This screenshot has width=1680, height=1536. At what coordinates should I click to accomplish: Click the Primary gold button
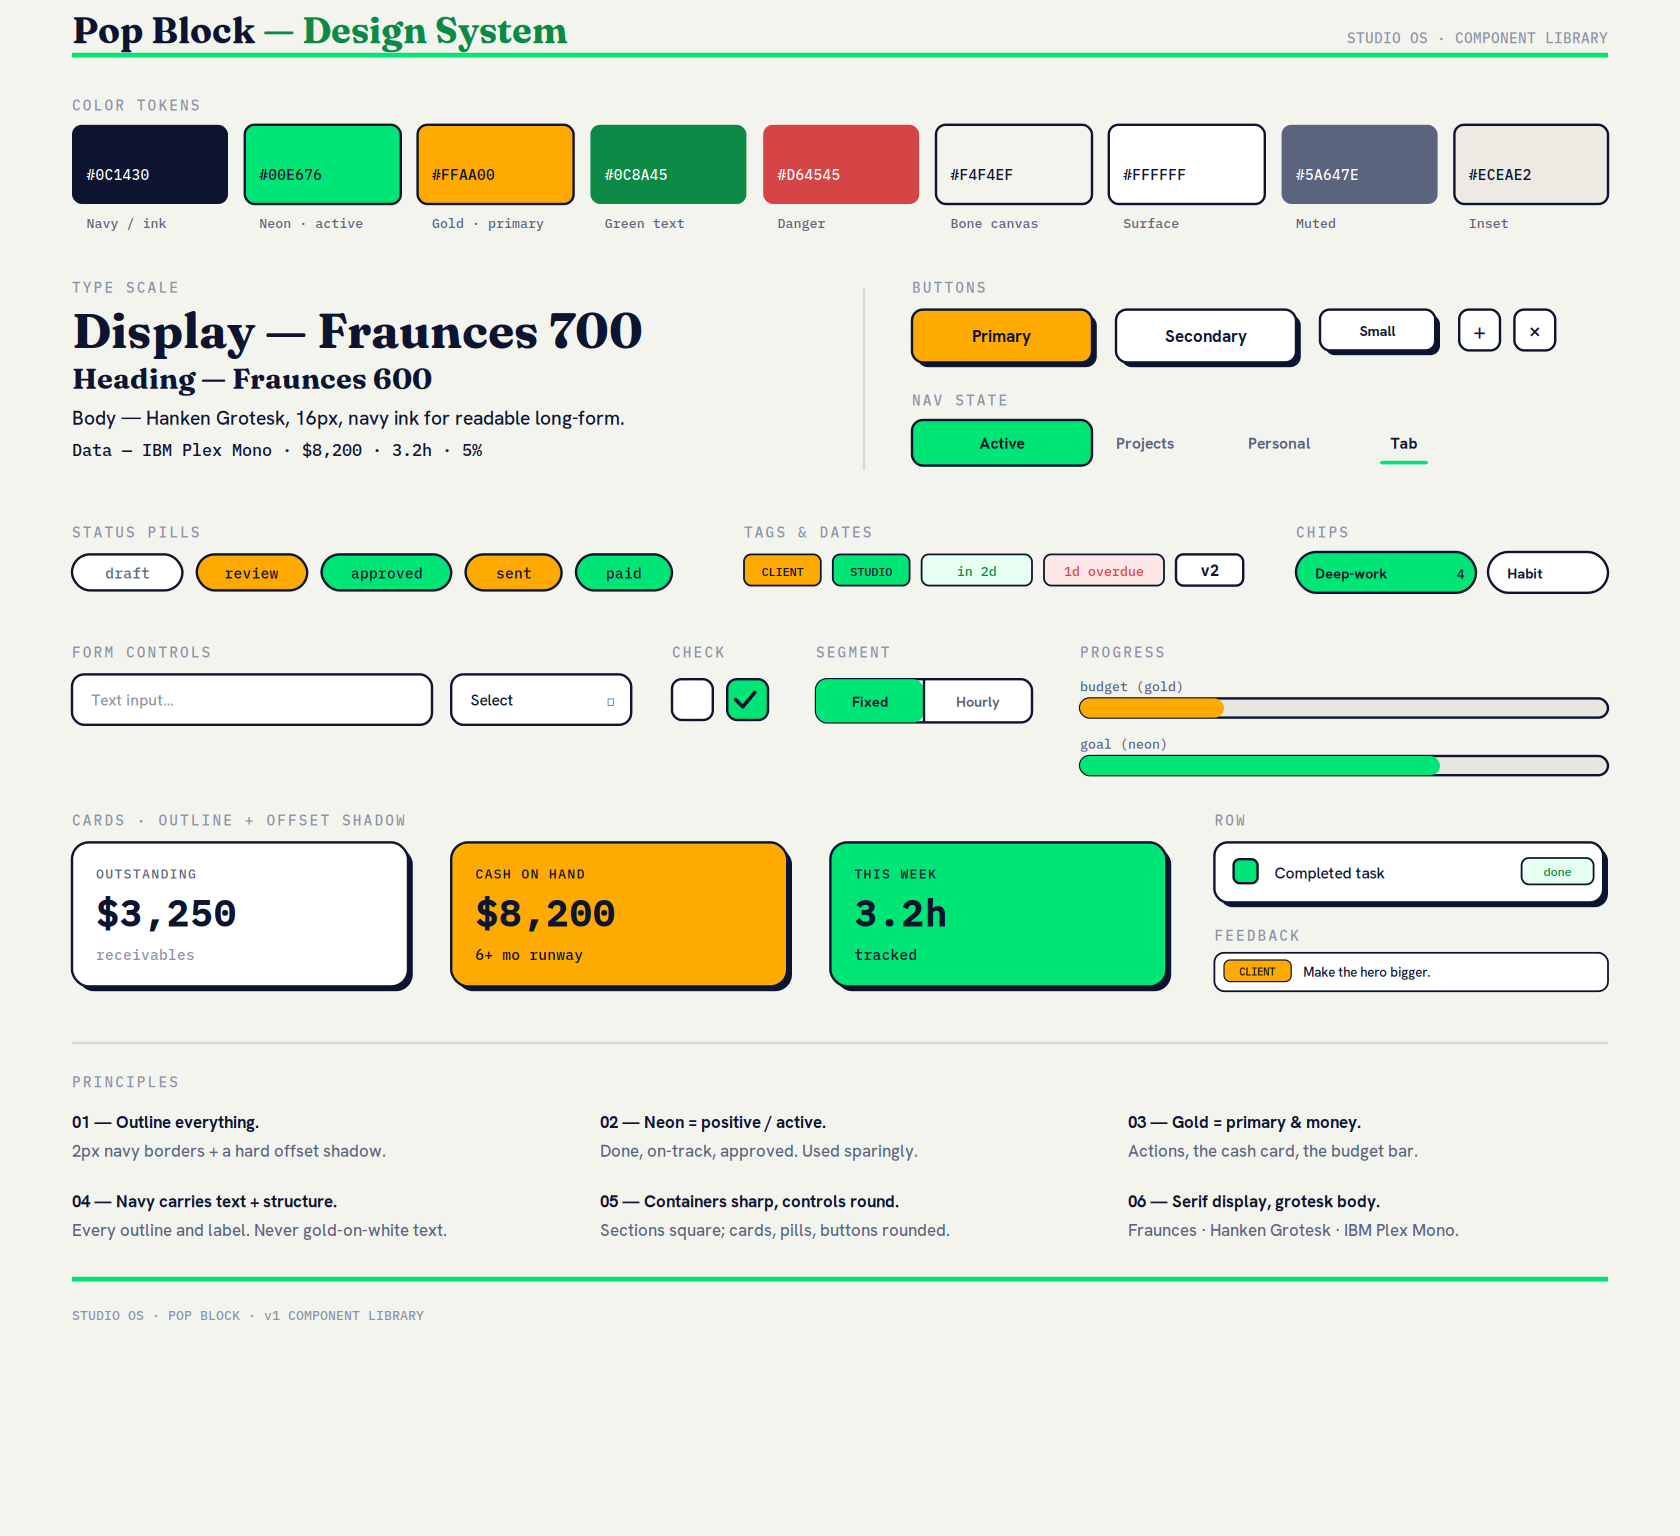pyautogui.click(x=1001, y=336)
